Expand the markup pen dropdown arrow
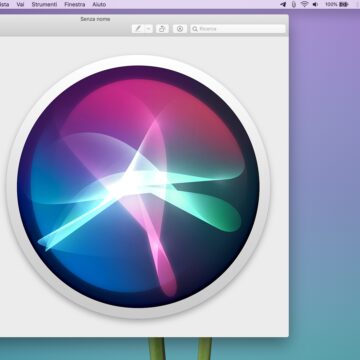 tap(149, 29)
